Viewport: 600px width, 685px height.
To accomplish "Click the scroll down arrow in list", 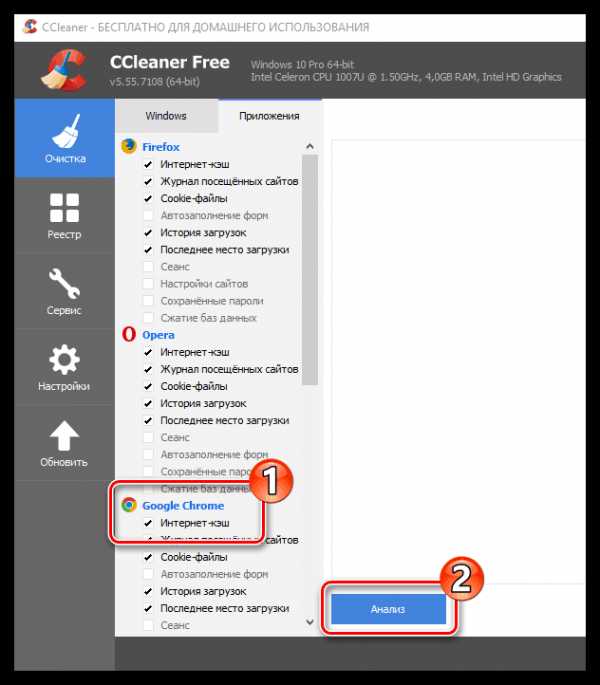I will 310,622.
